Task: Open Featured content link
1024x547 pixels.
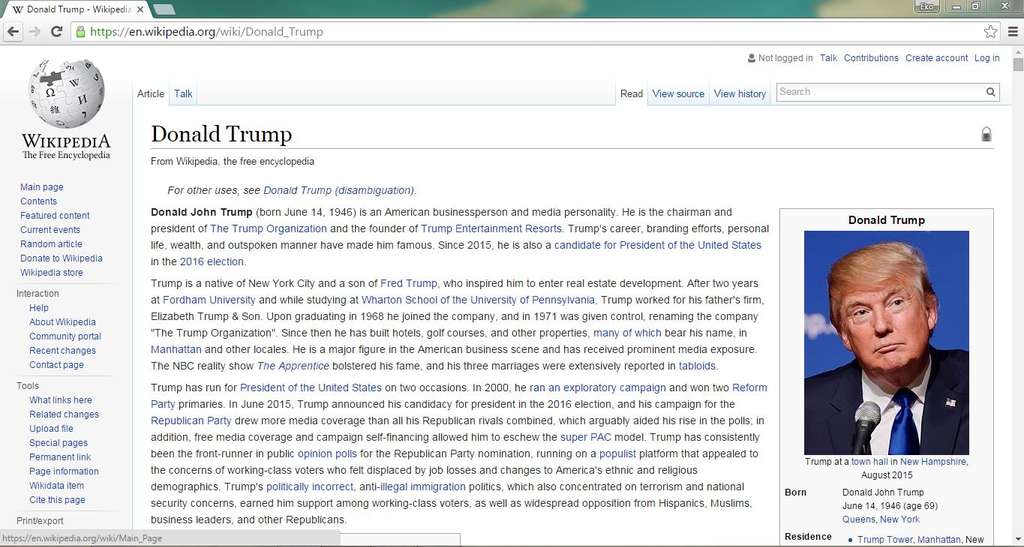Action: (55, 215)
